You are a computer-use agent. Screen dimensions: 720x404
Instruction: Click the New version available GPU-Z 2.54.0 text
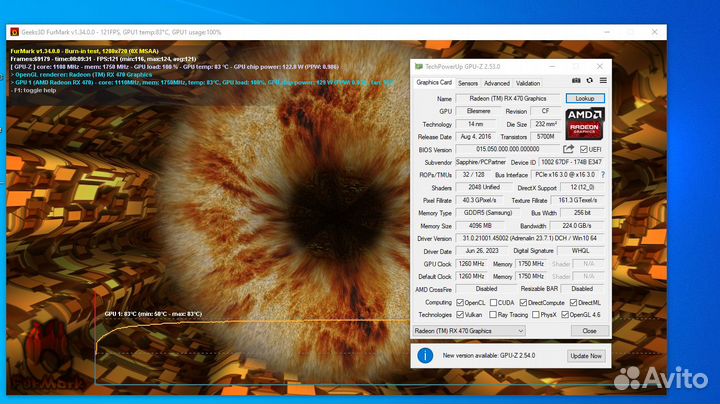tap(489, 356)
